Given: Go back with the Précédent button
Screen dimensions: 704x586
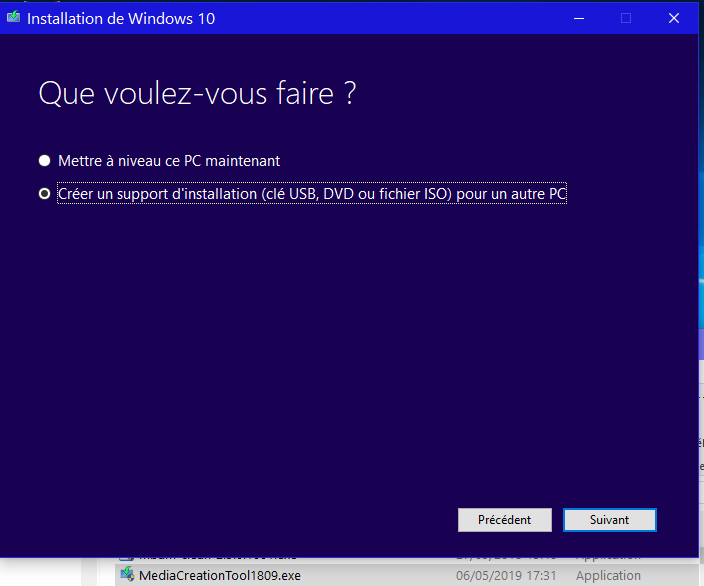Looking at the screenshot, I should (x=505, y=520).
